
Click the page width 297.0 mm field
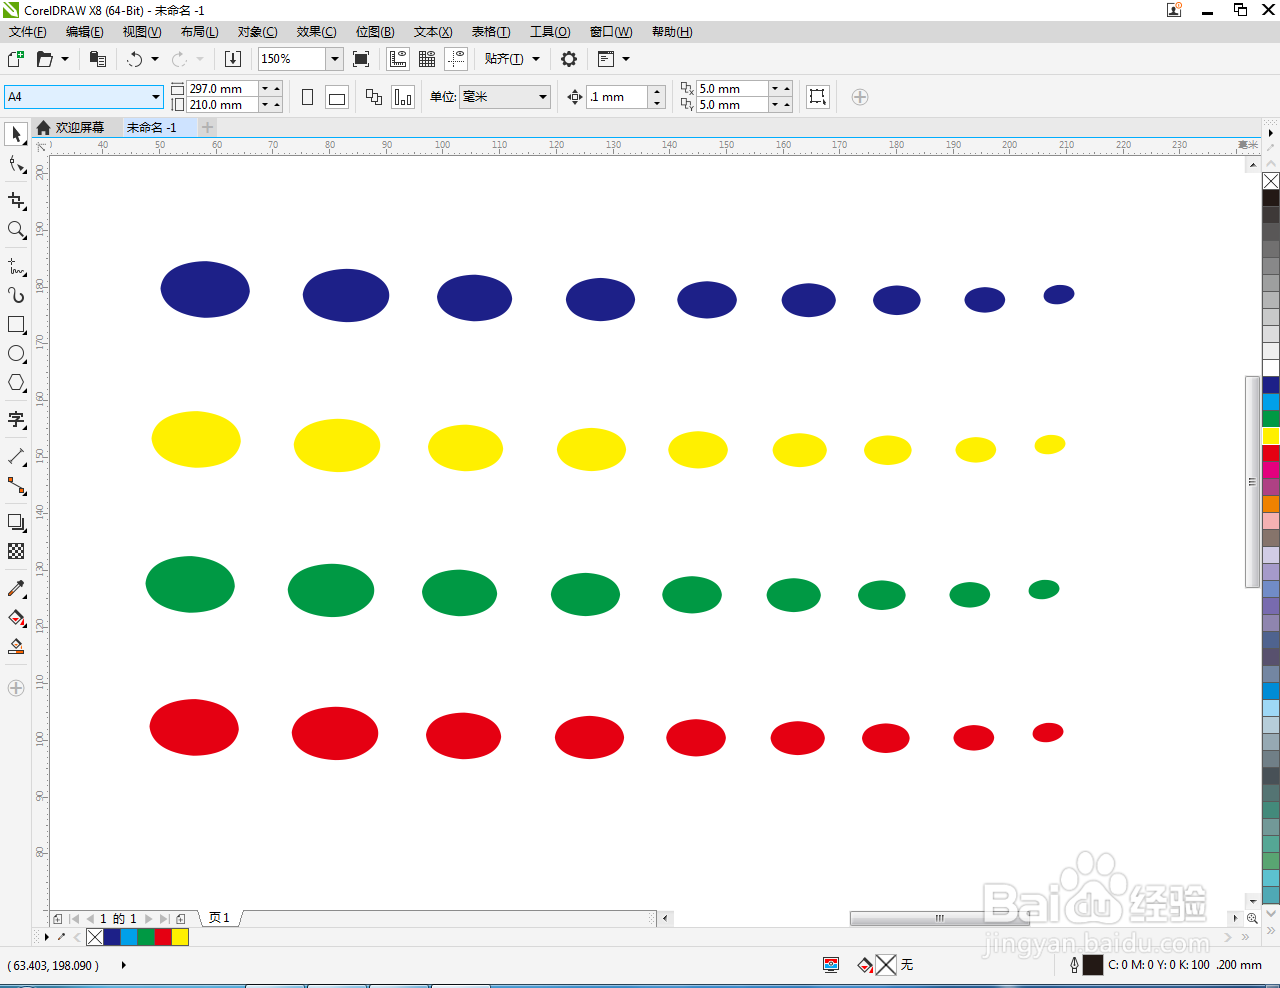[222, 89]
